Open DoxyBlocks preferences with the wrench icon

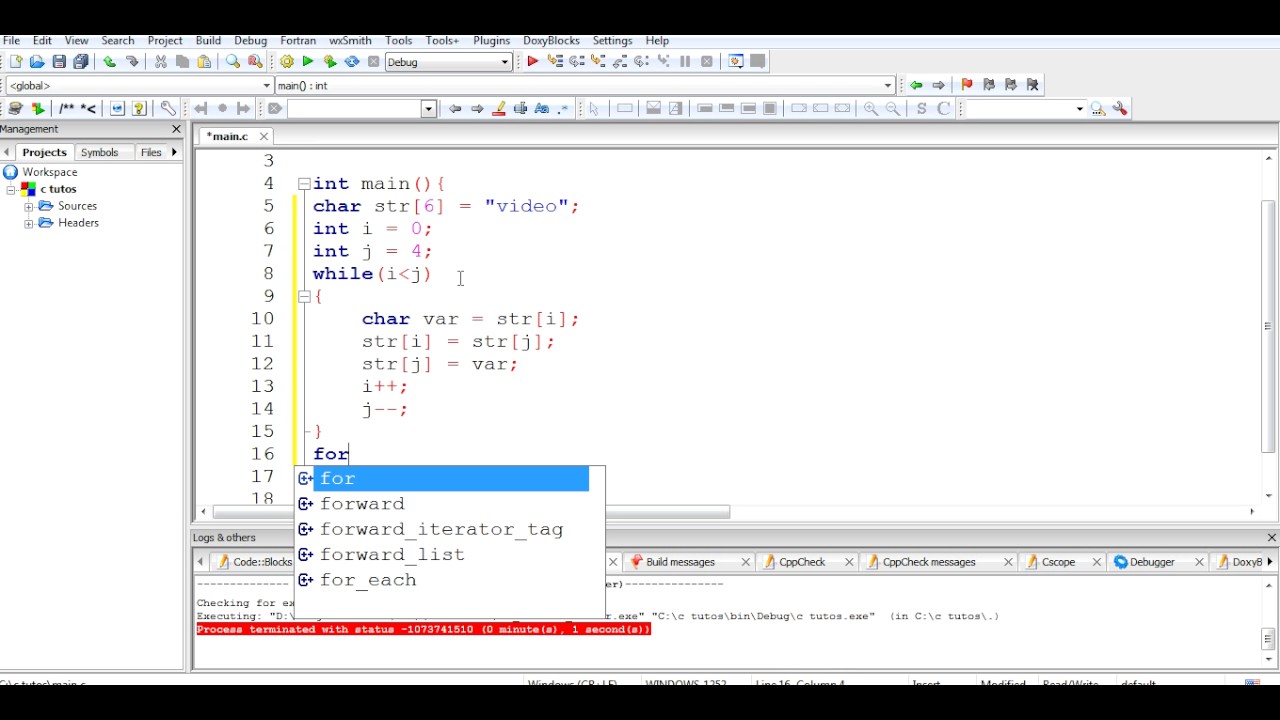168,109
